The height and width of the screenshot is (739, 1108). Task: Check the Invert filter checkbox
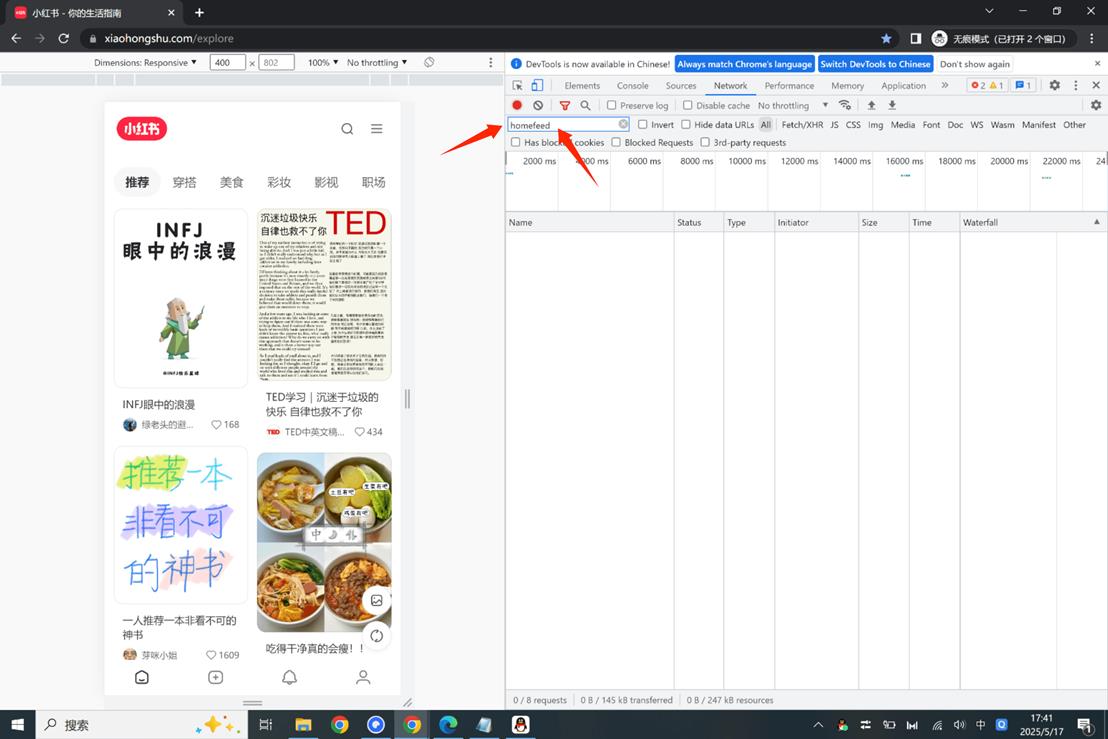pyautogui.click(x=642, y=124)
